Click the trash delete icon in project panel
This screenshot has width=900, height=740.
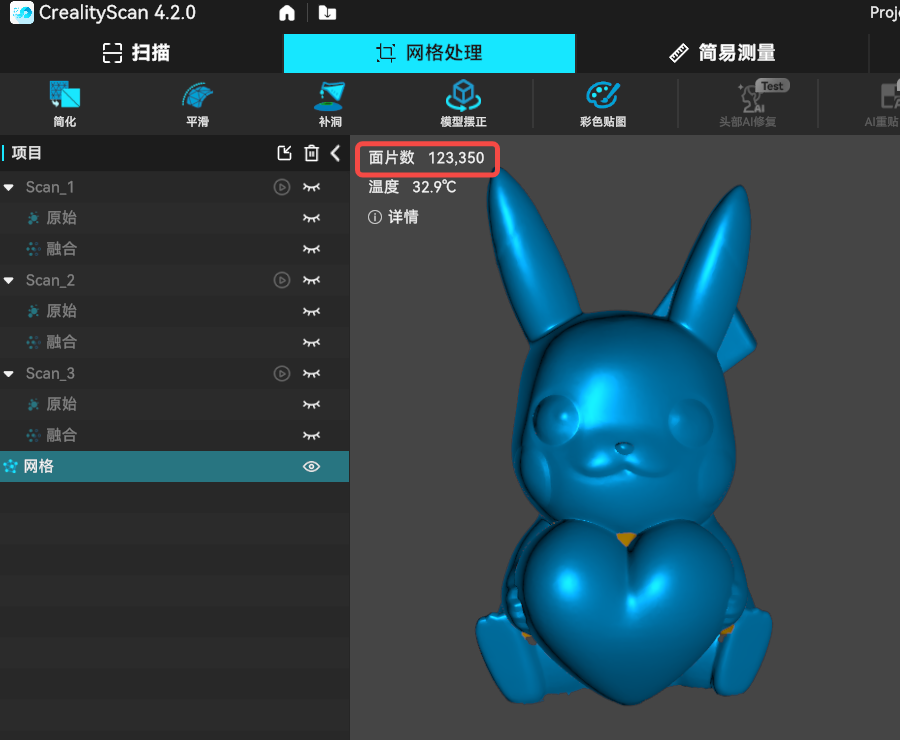point(312,153)
